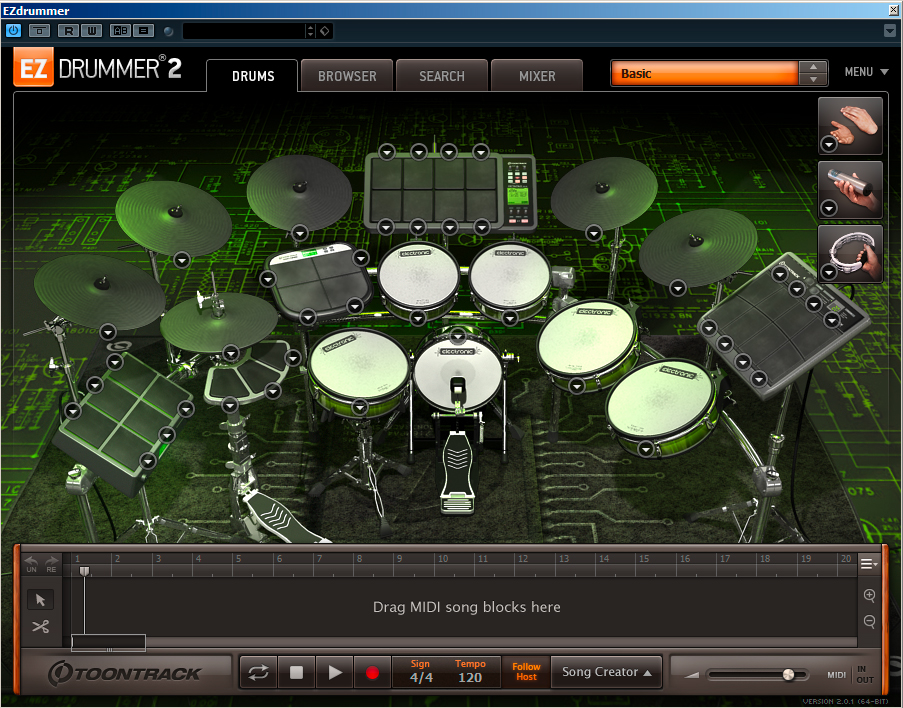Hit the left rack tom pad
This screenshot has height=708, width=903.
(x=418, y=278)
